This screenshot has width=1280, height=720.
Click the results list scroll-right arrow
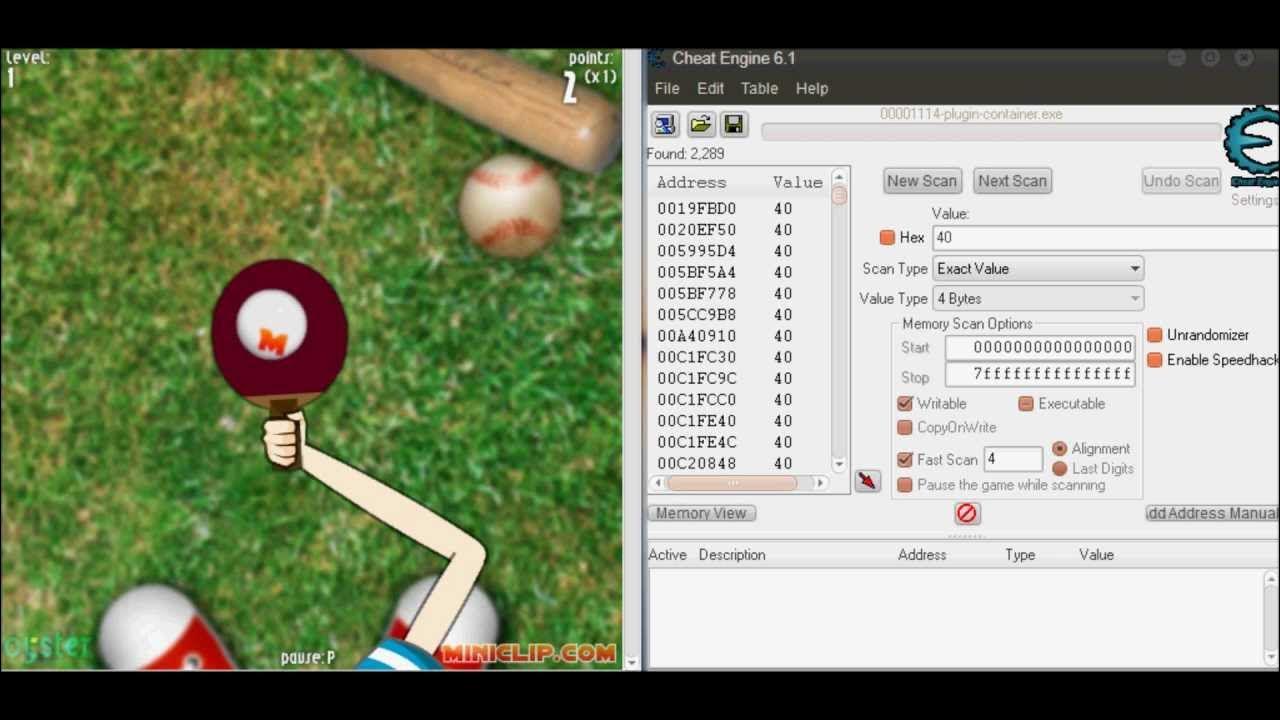821,483
